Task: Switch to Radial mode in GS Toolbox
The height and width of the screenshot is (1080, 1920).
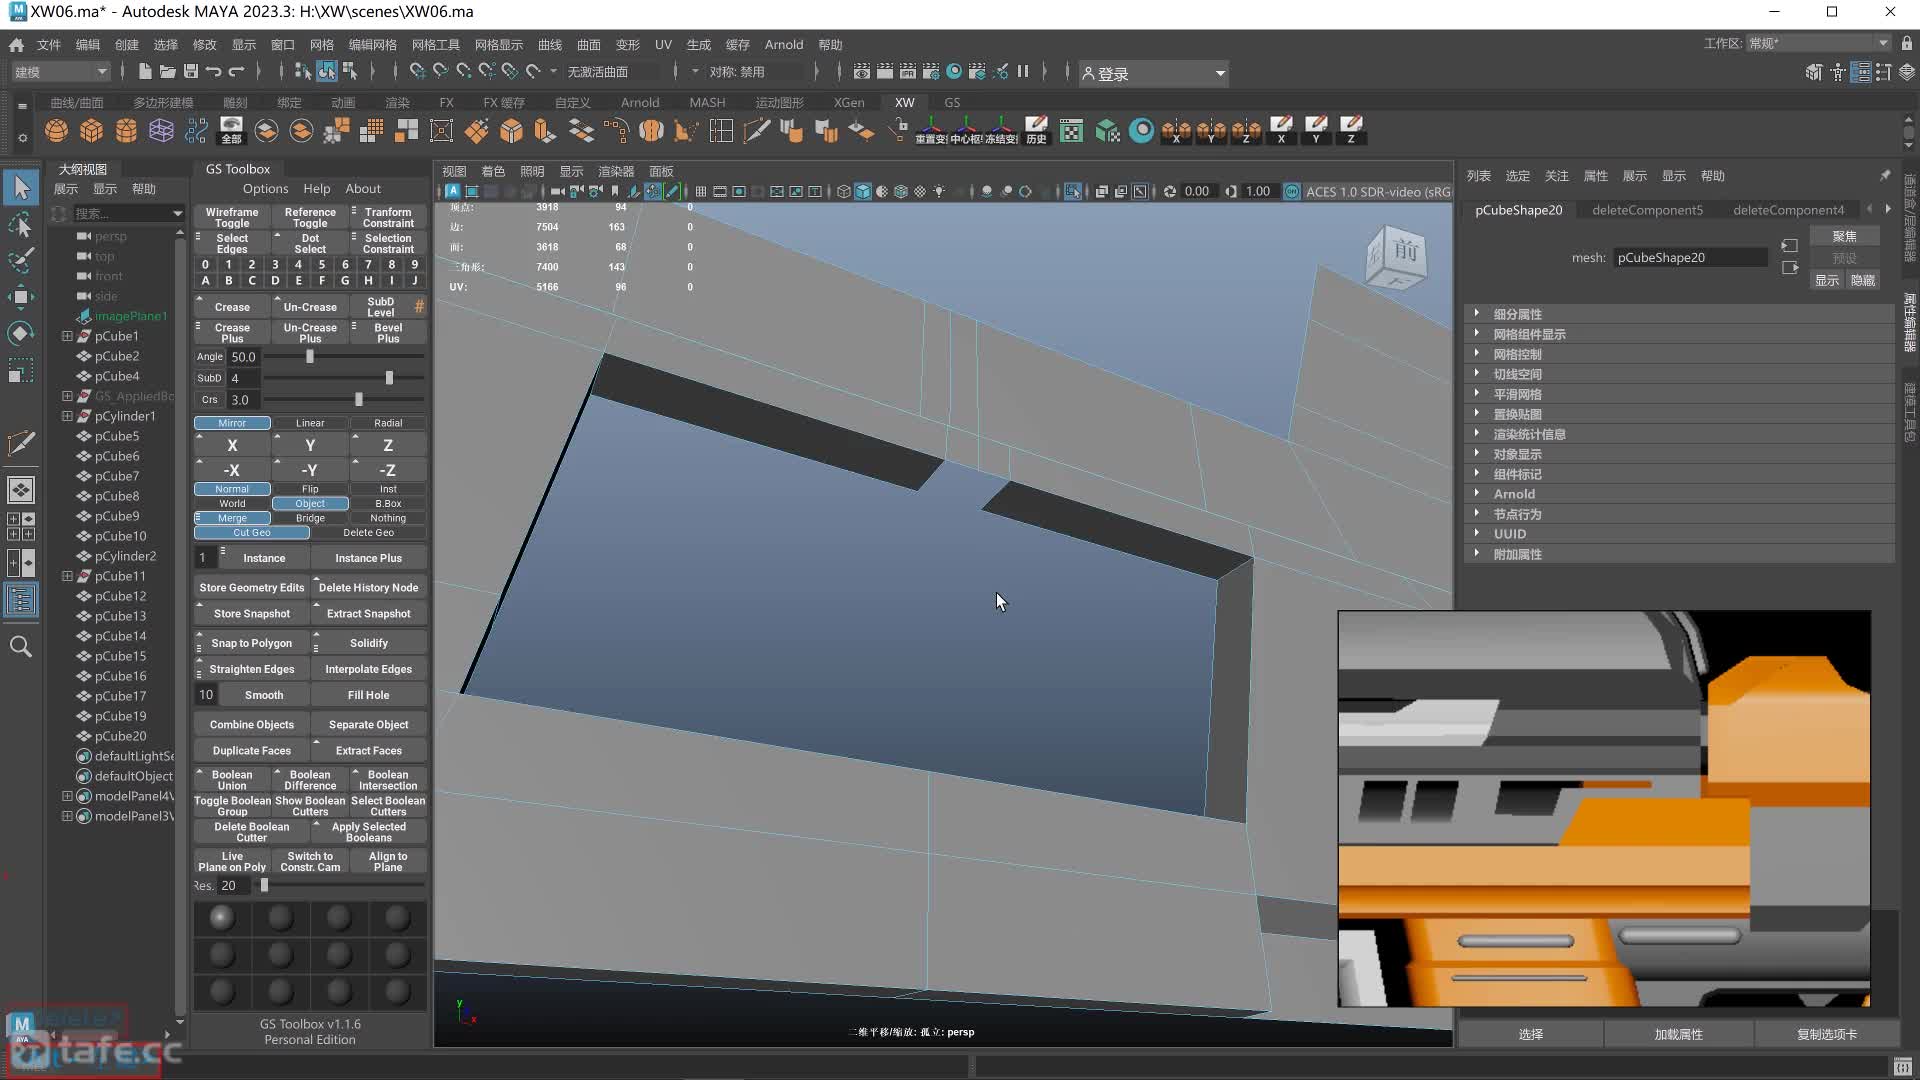Action: [388, 423]
